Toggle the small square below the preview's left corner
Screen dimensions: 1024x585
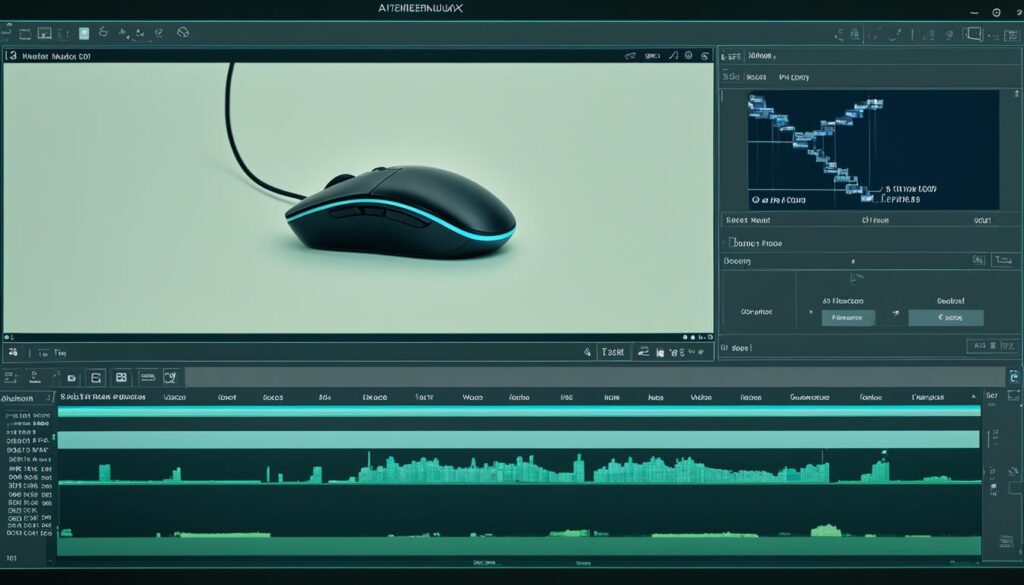tap(13, 352)
